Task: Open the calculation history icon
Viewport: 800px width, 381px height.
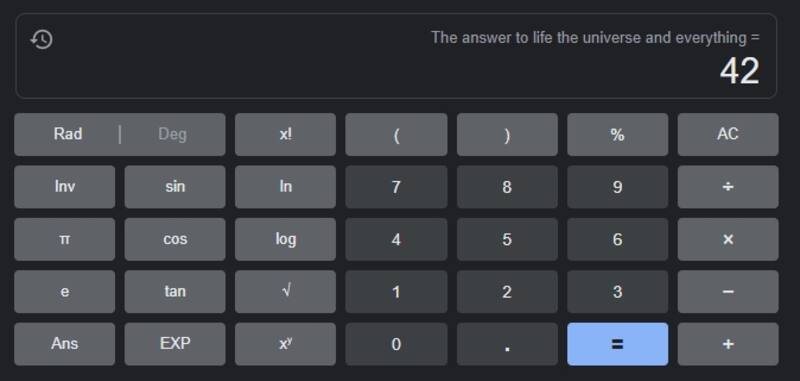Action: 41,39
